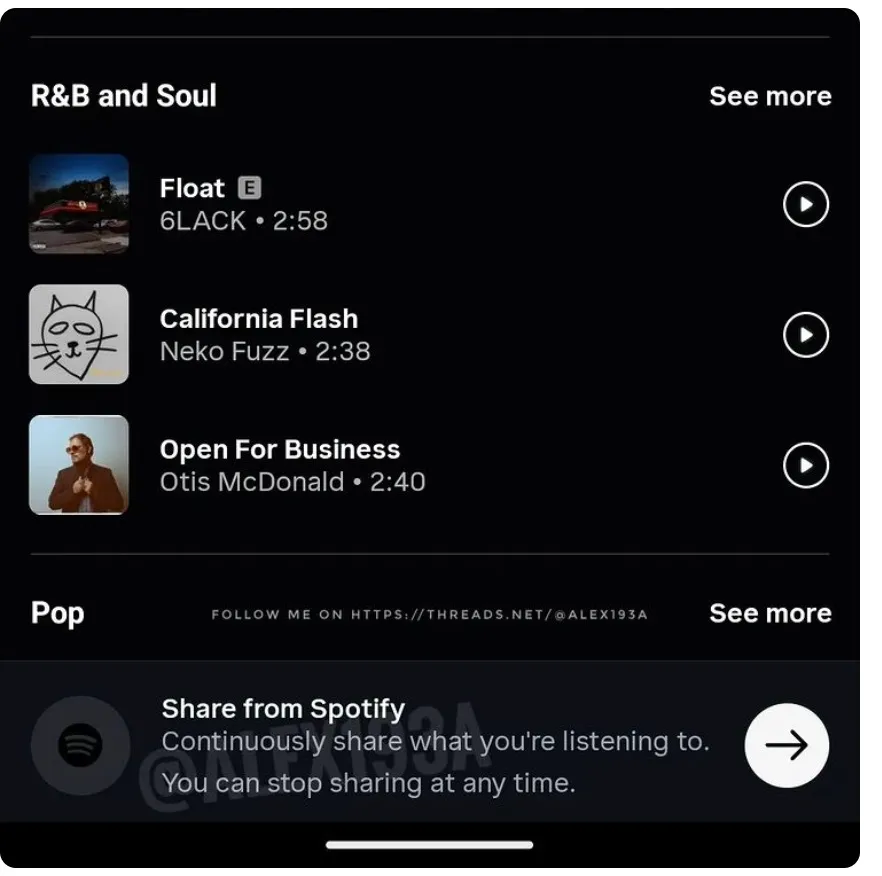Viewport: 882px width, 876px height.
Task: Select the California Flash song title
Action: click(x=259, y=319)
